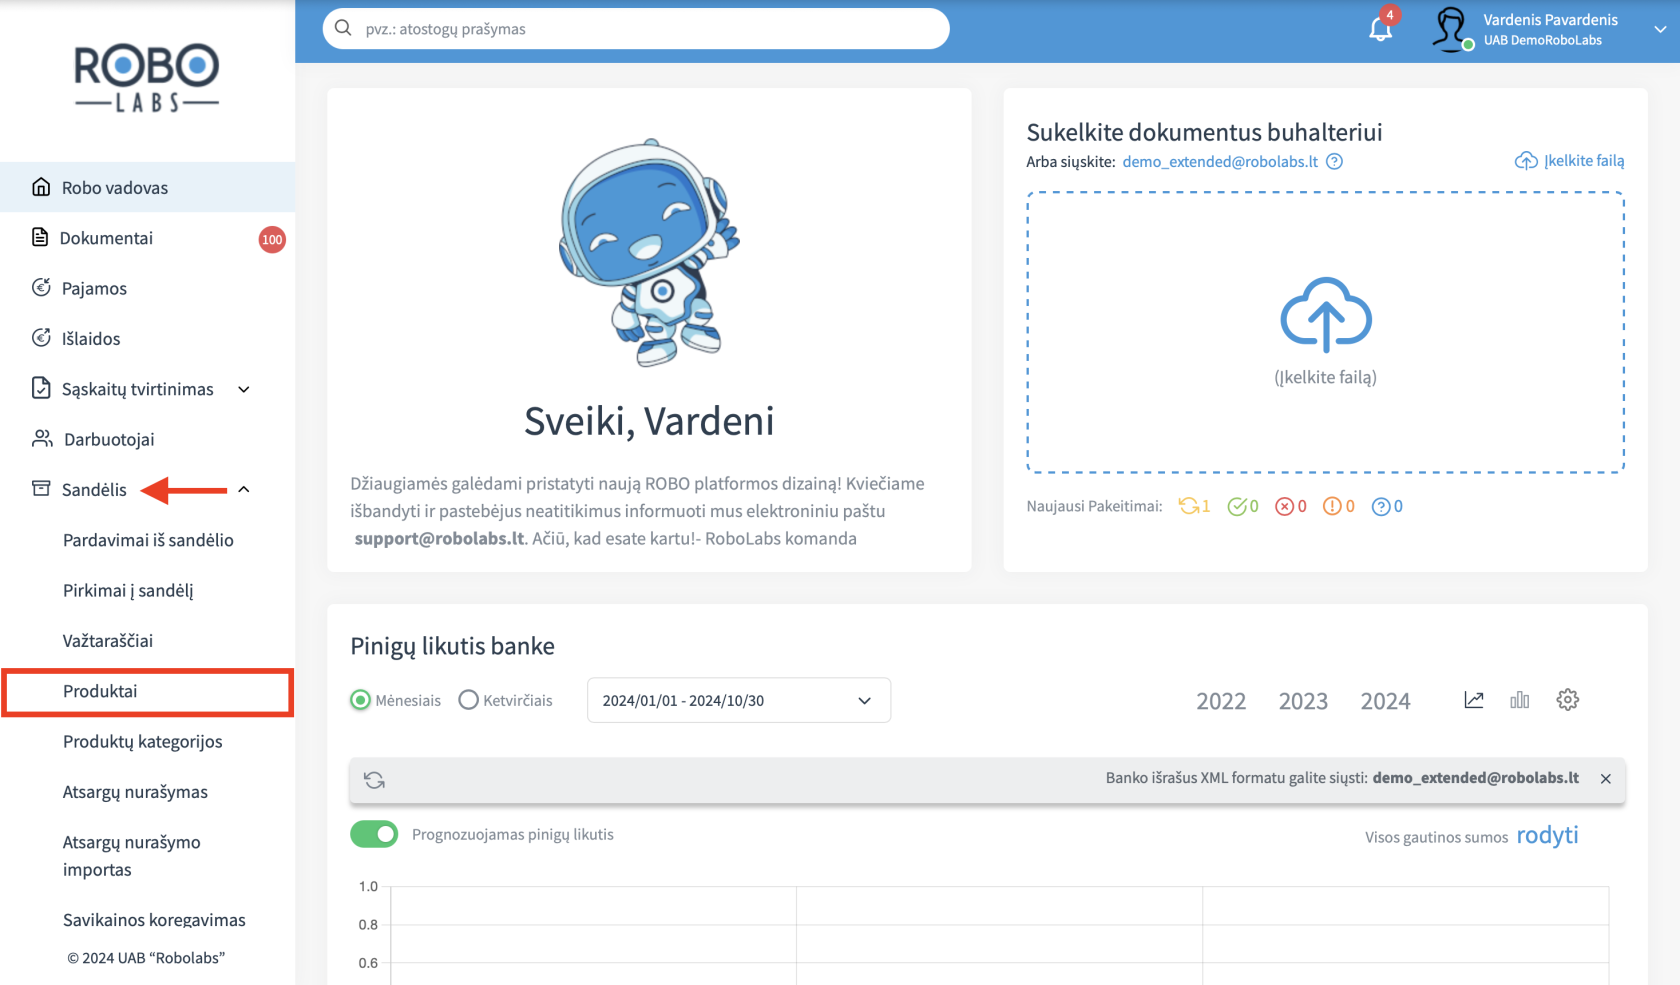Expand Sąskaitų tvirtinimas submenu chevron
The height and width of the screenshot is (985, 1680).
tap(244, 389)
